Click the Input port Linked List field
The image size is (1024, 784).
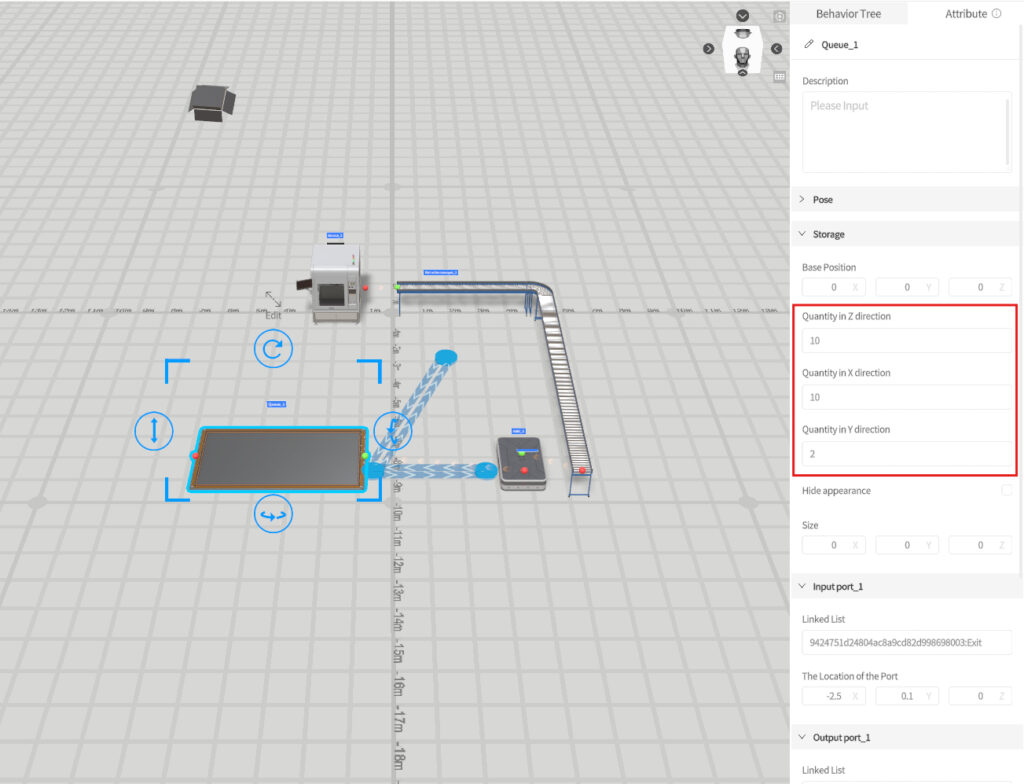[906, 642]
